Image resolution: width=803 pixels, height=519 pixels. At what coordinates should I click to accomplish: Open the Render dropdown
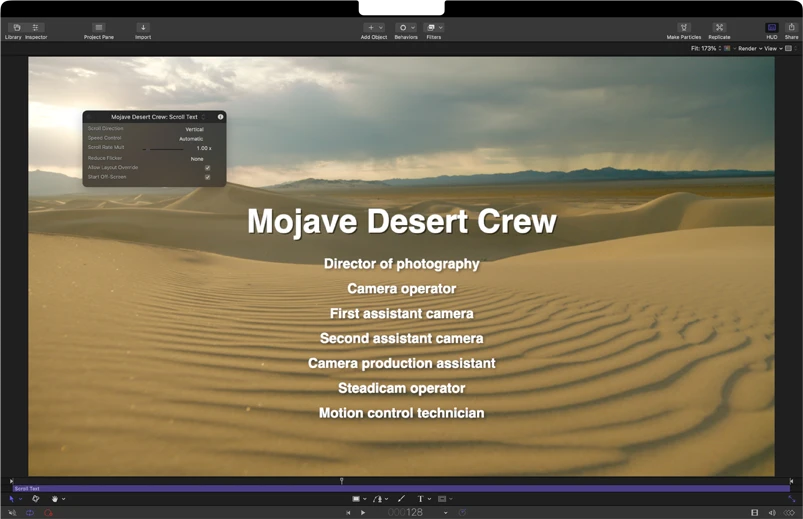click(750, 49)
